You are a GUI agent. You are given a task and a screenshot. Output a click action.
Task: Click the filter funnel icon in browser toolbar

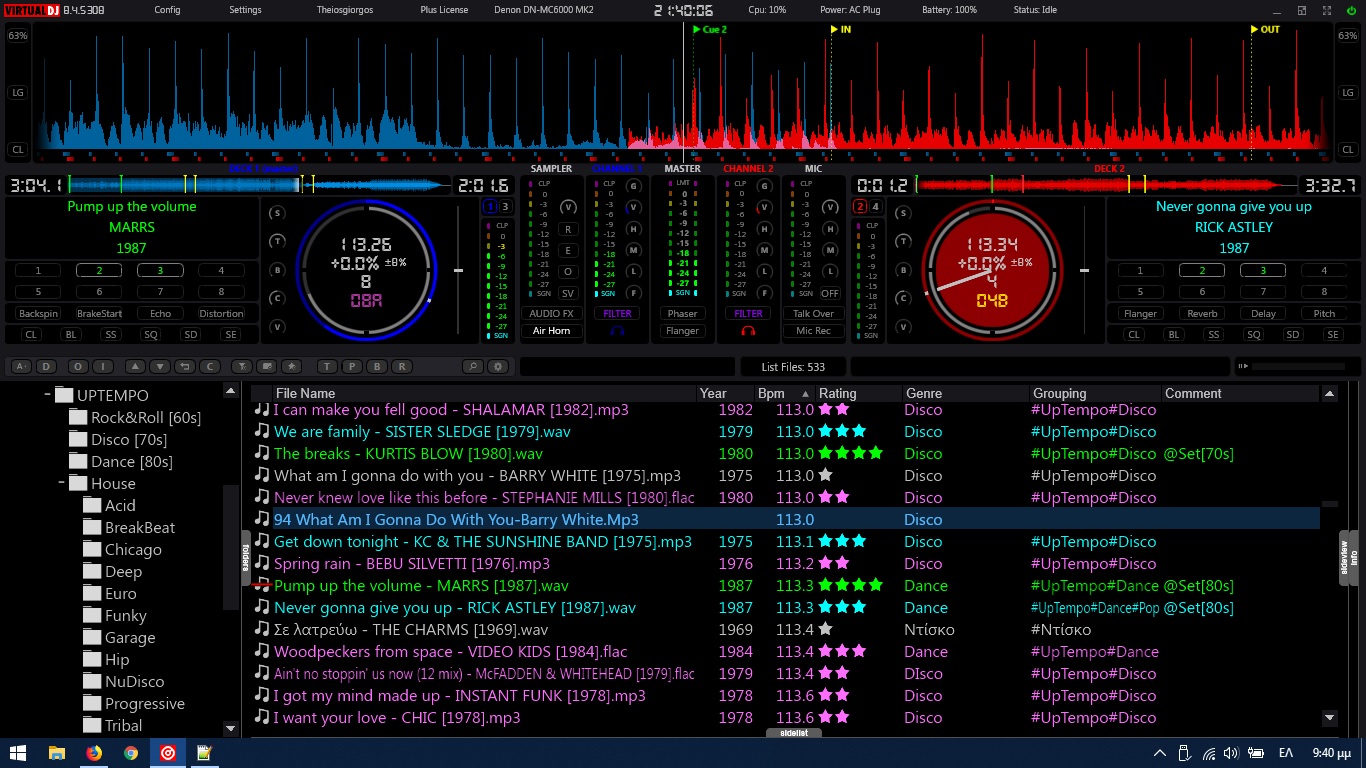[x=241, y=367]
